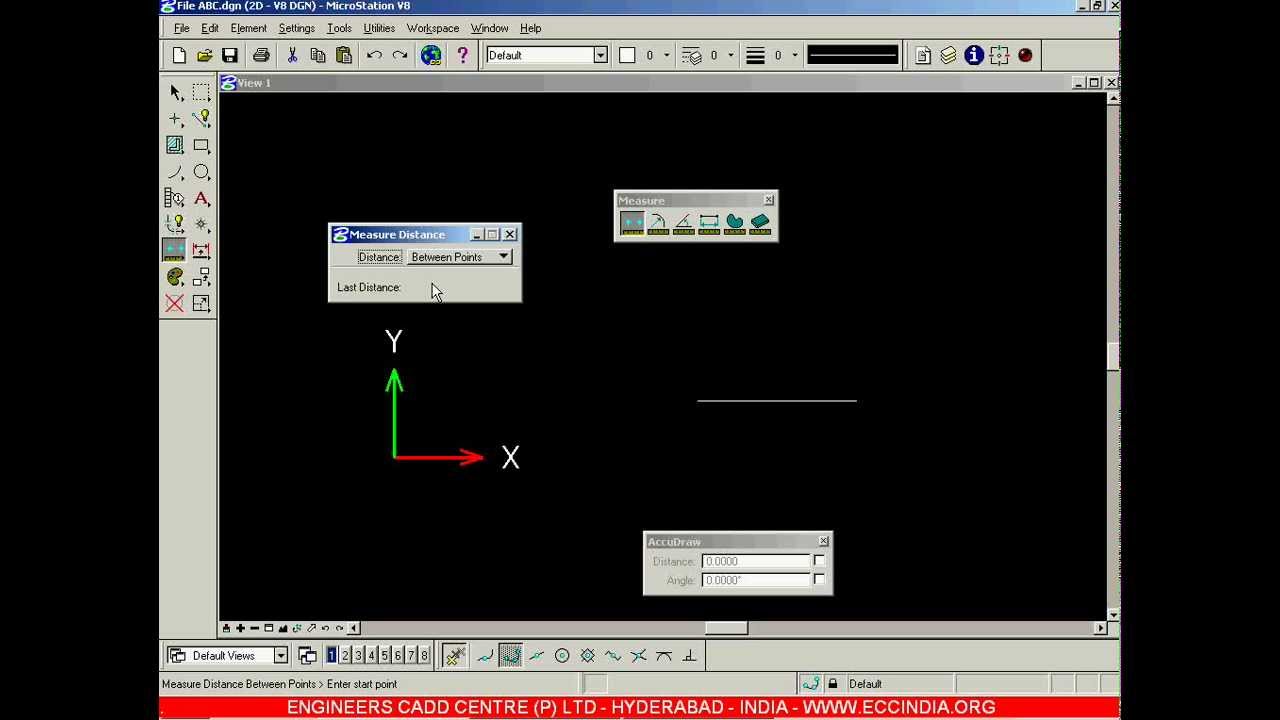The width and height of the screenshot is (1280, 720).
Task: Click the Print icon
Action: coord(261,55)
